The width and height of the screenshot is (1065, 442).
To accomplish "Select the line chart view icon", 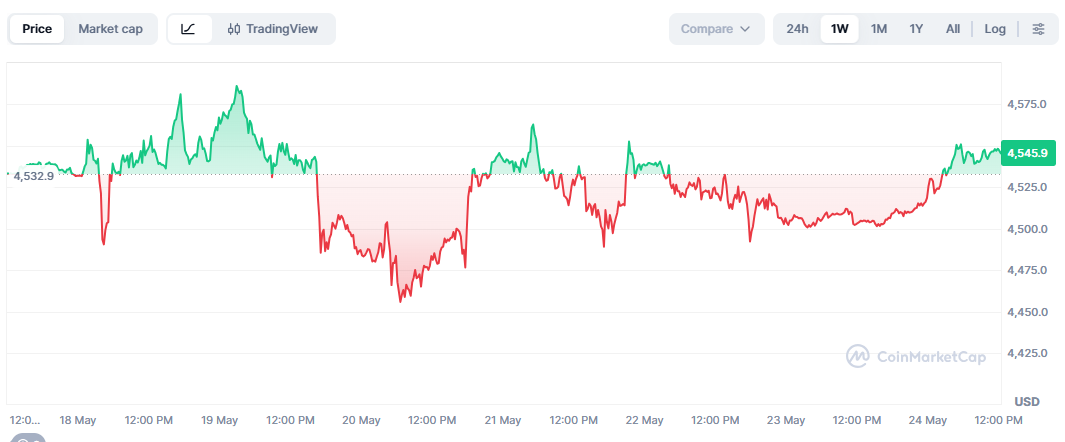I will coord(189,29).
